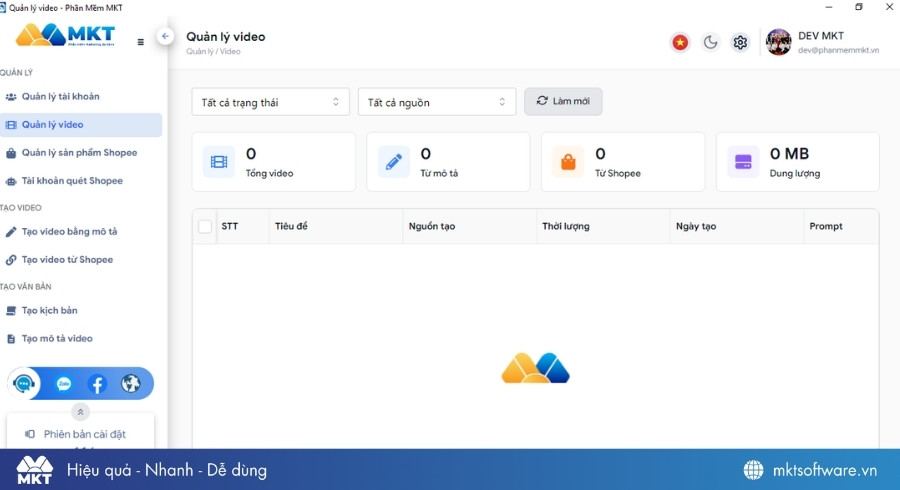Expand Tất cả trạng thái dropdown
This screenshot has height=490, width=900.
270,102
